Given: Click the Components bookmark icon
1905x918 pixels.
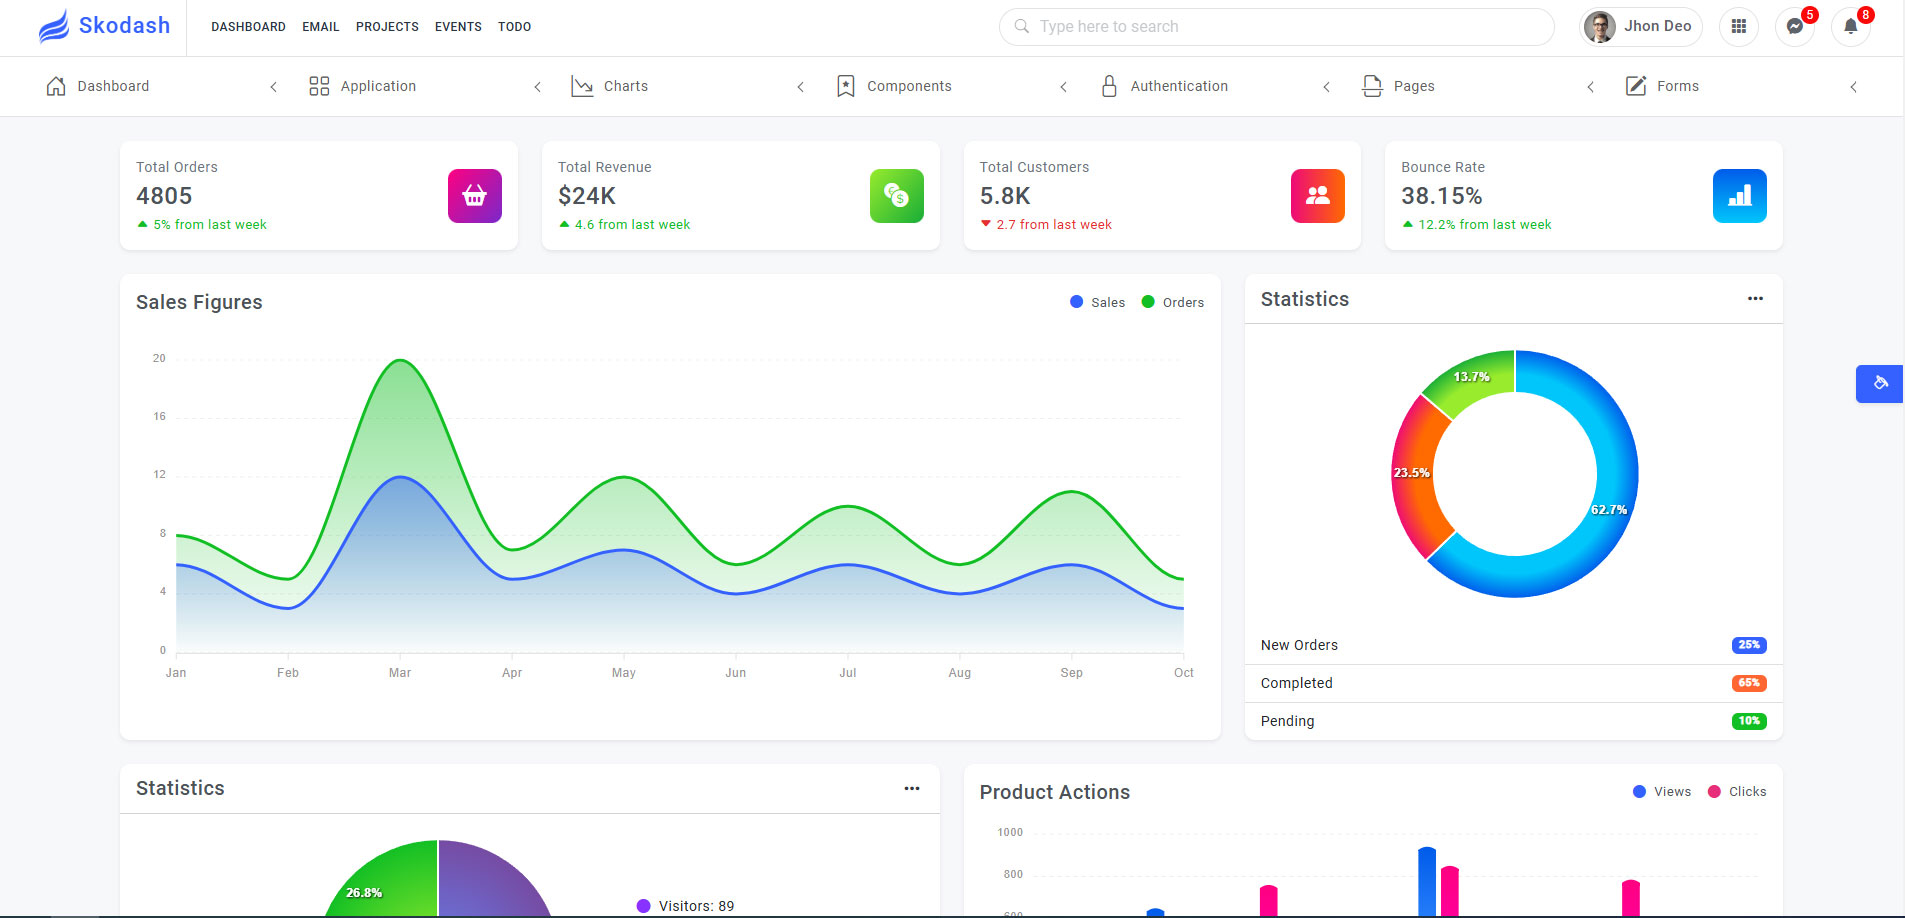Looking at the screenshot, I should click(x=846, y=86).
